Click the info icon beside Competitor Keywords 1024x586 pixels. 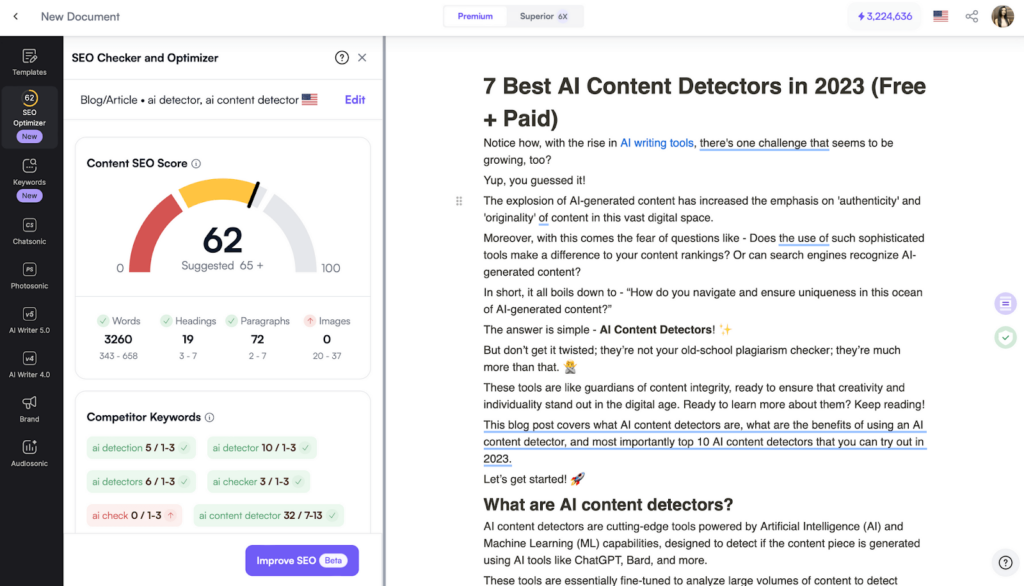[x=210, y=417]
